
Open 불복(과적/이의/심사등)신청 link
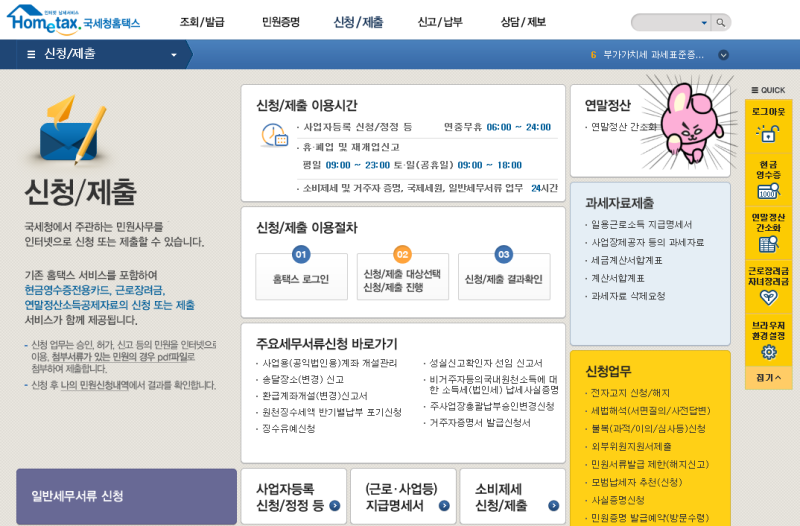pyautogui.click(x=648, y=429)
